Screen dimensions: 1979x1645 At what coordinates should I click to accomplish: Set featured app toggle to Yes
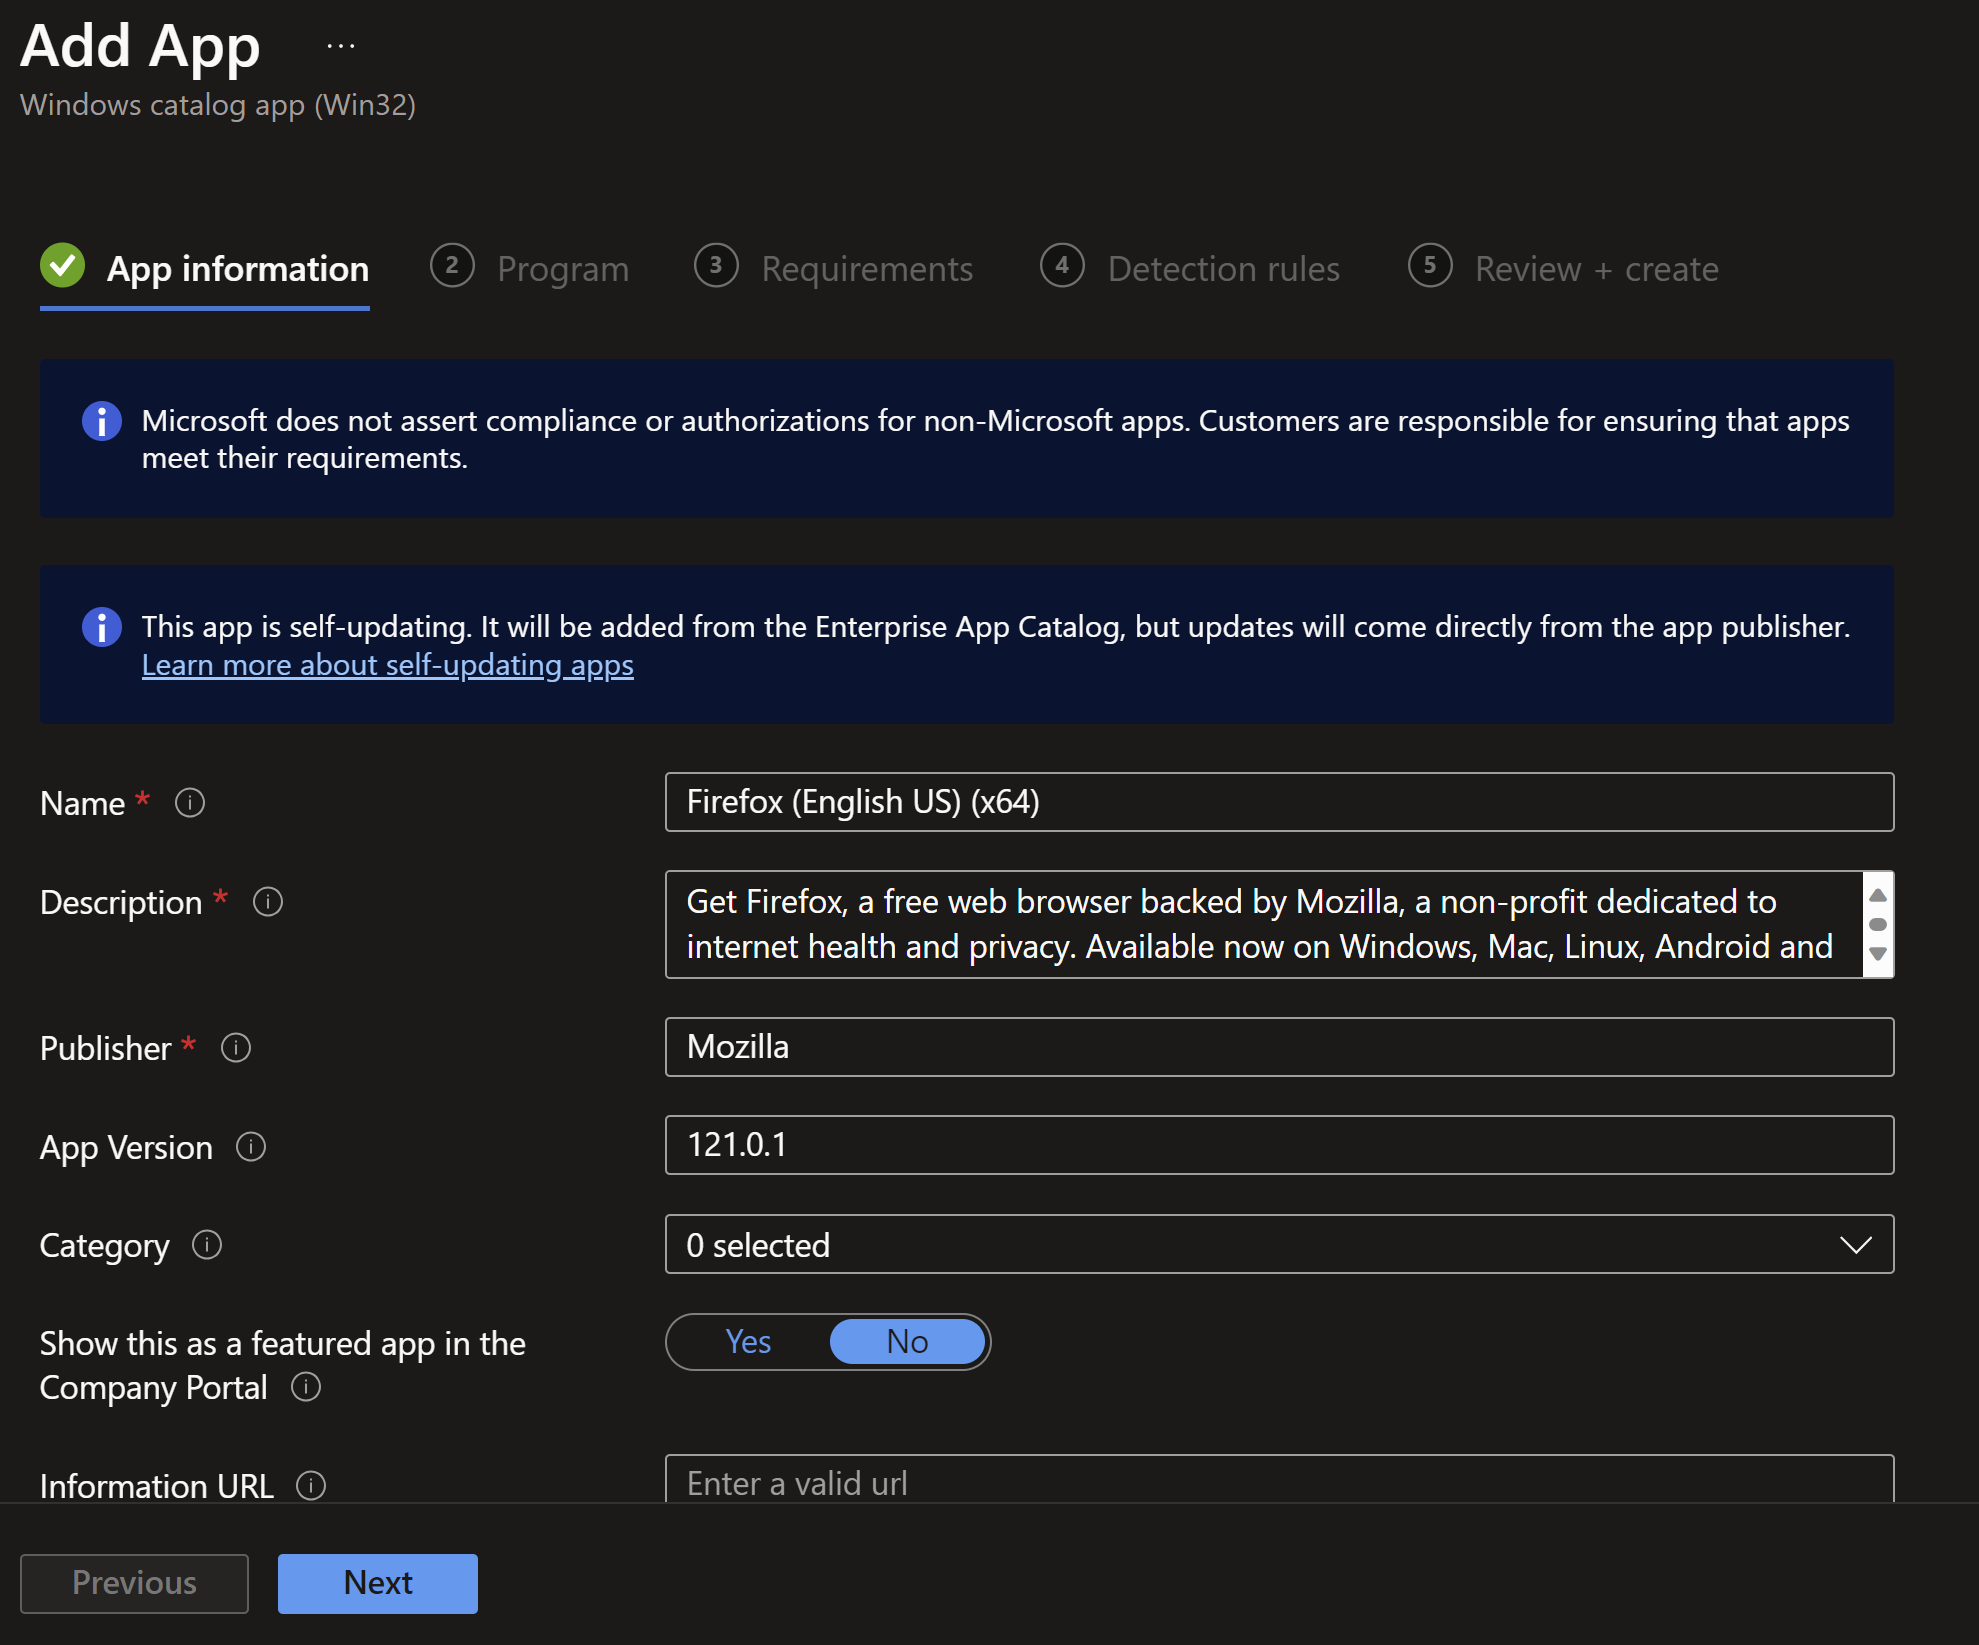point(748,1342)
